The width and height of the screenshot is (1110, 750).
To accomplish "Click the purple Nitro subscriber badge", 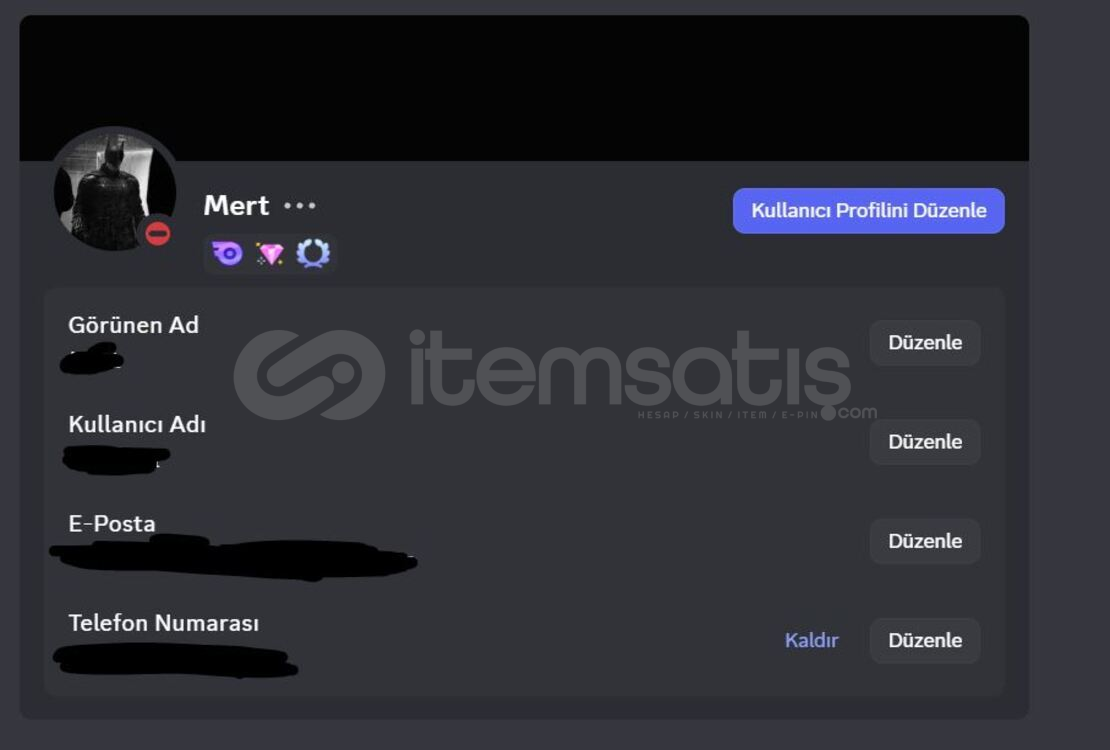I will (227, 254).
